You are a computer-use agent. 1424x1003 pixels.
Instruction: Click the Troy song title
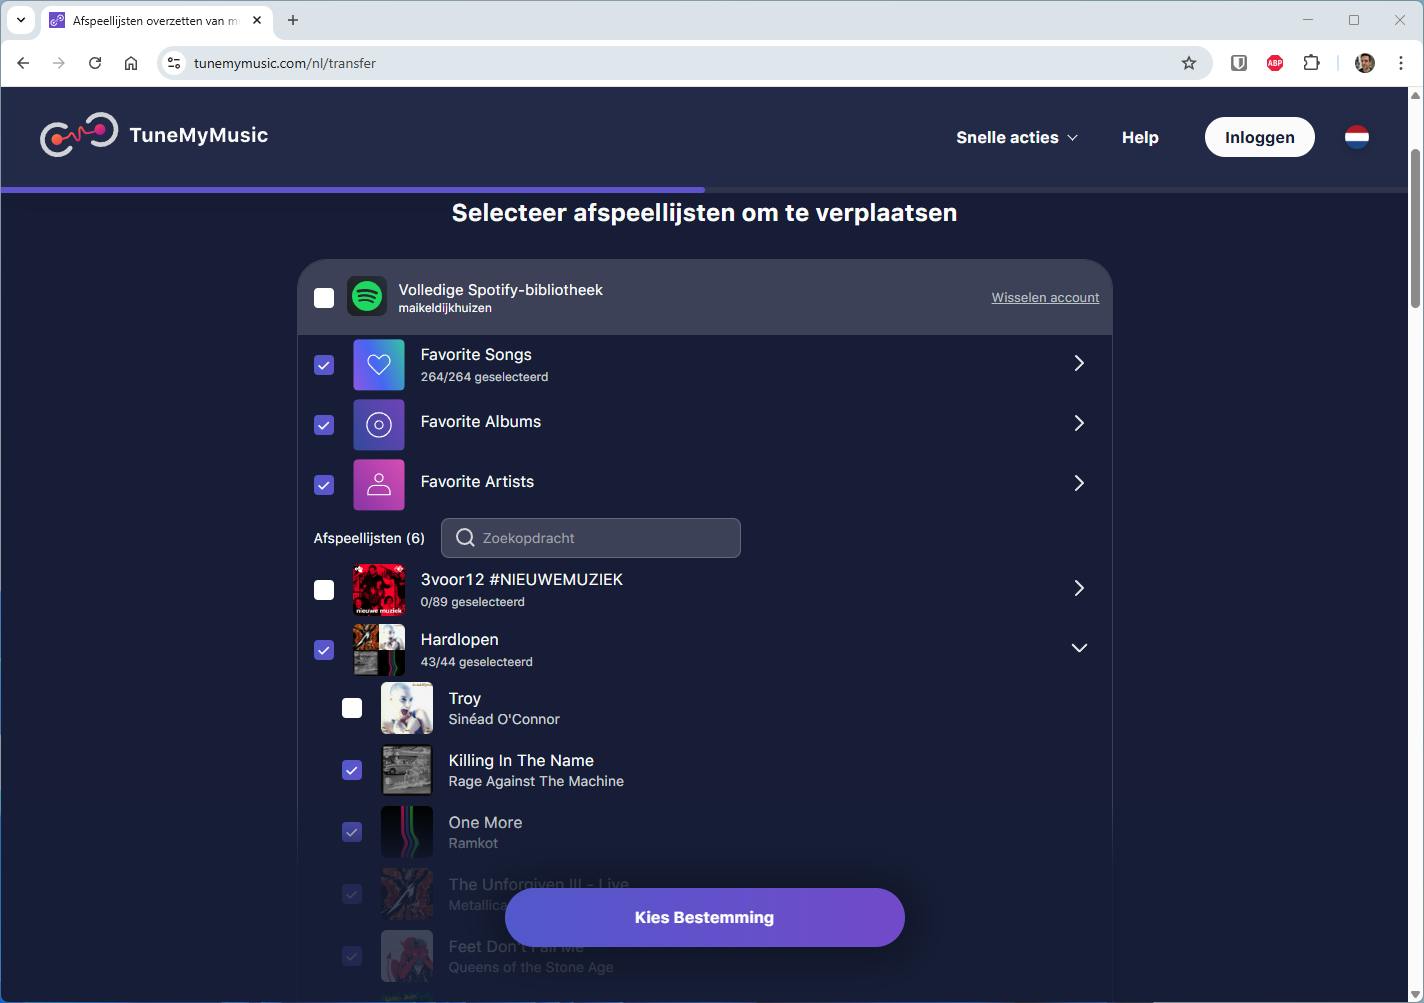pos(465,698)
